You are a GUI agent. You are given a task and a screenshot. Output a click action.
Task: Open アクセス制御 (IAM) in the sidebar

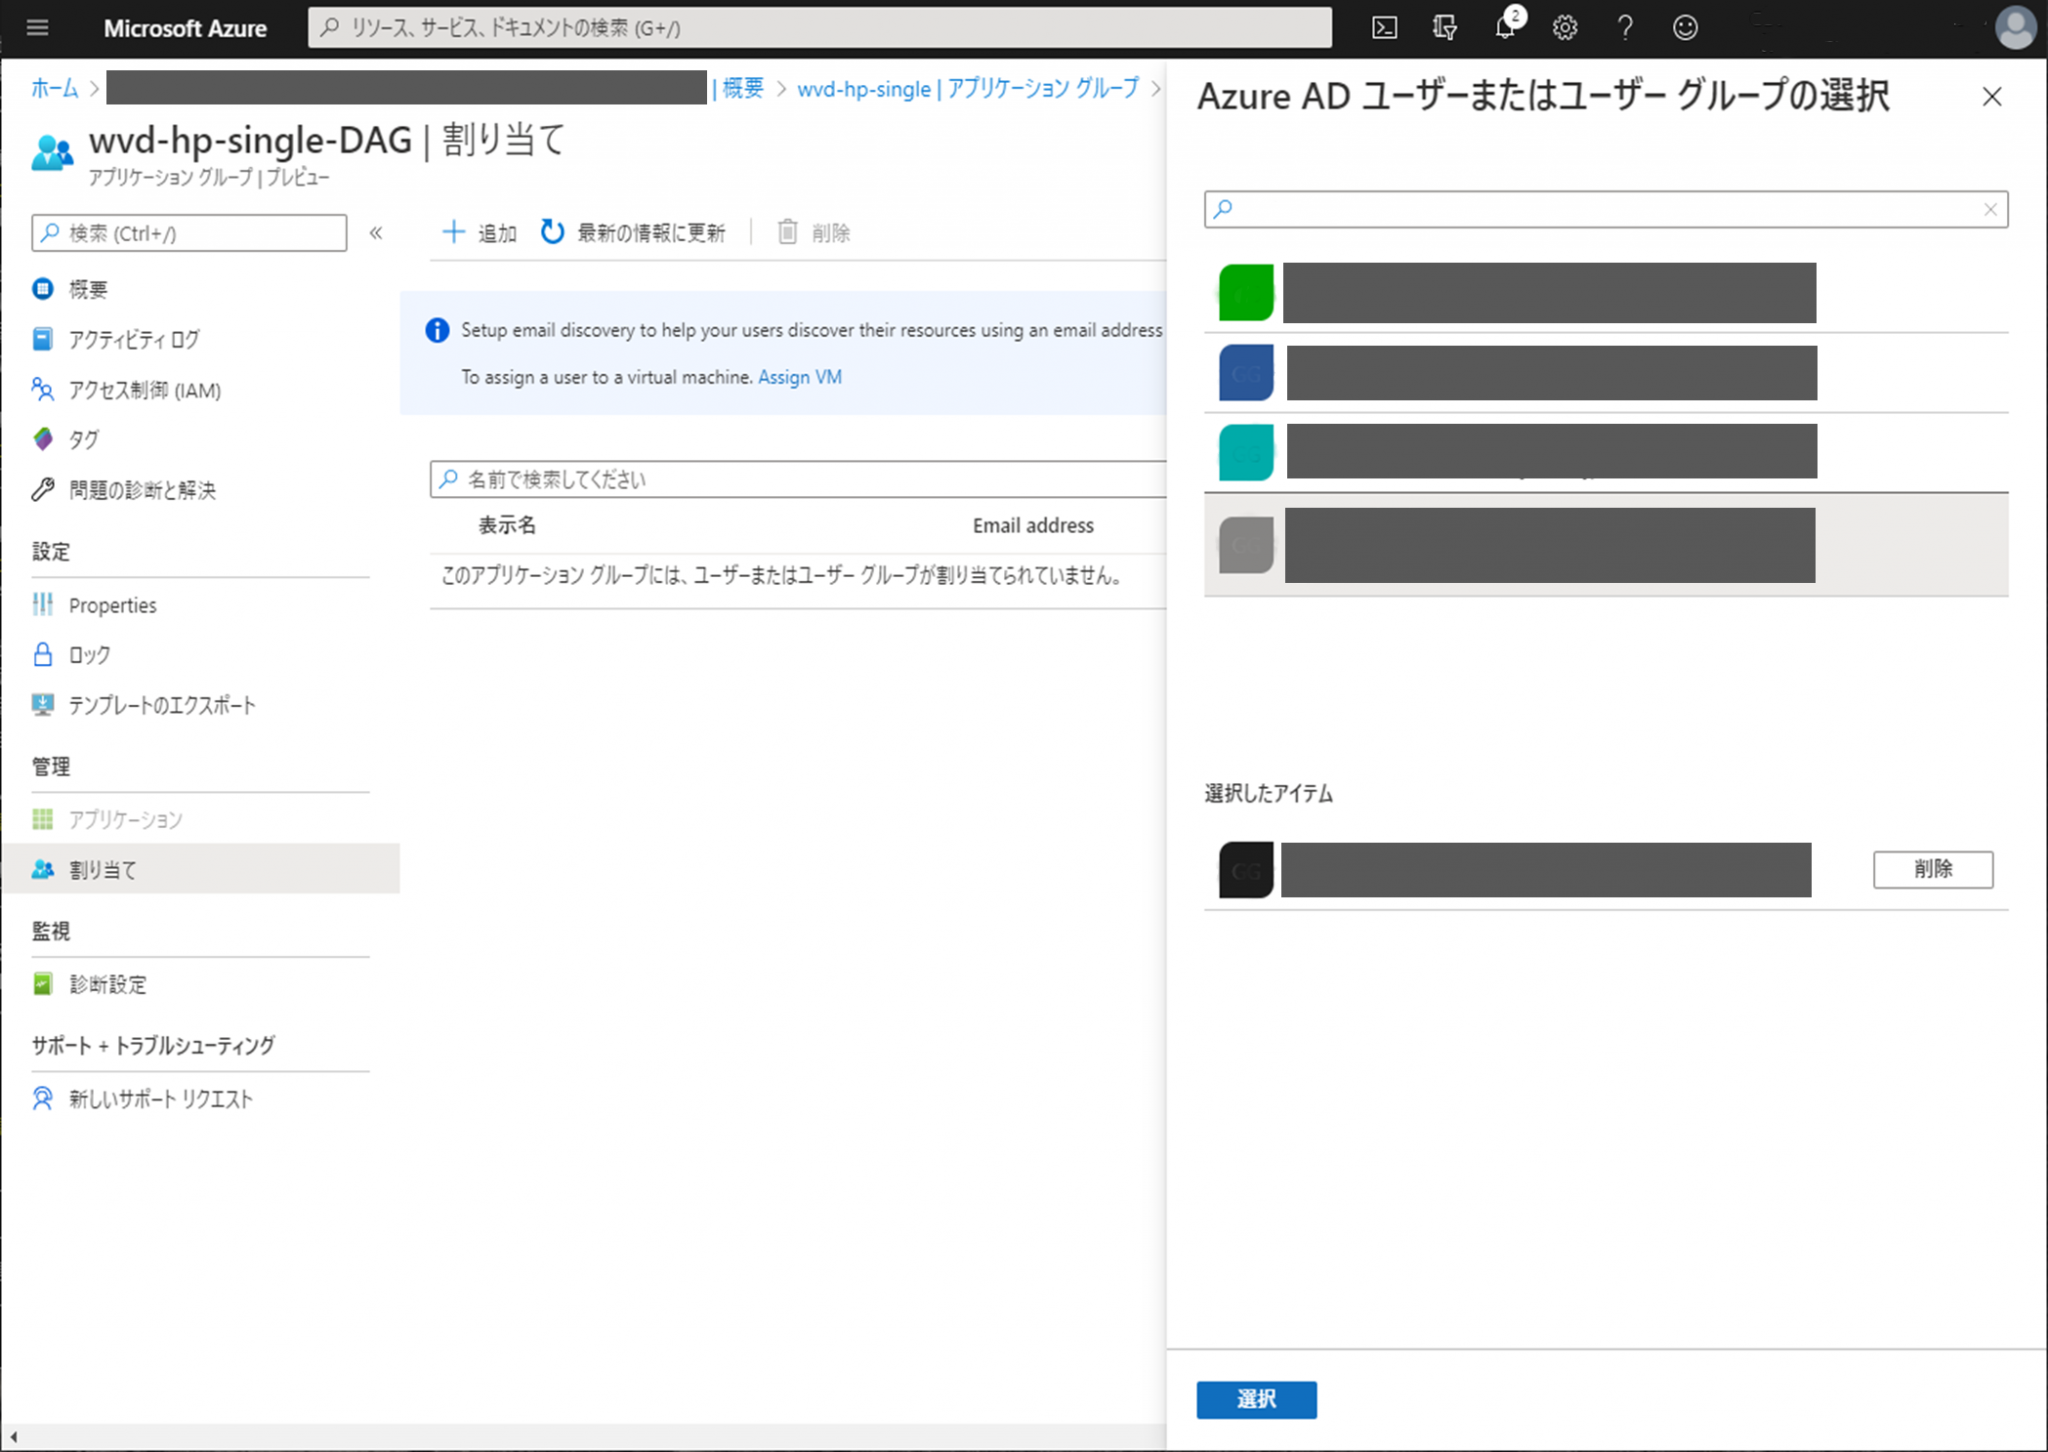click(x=143, y=390)
